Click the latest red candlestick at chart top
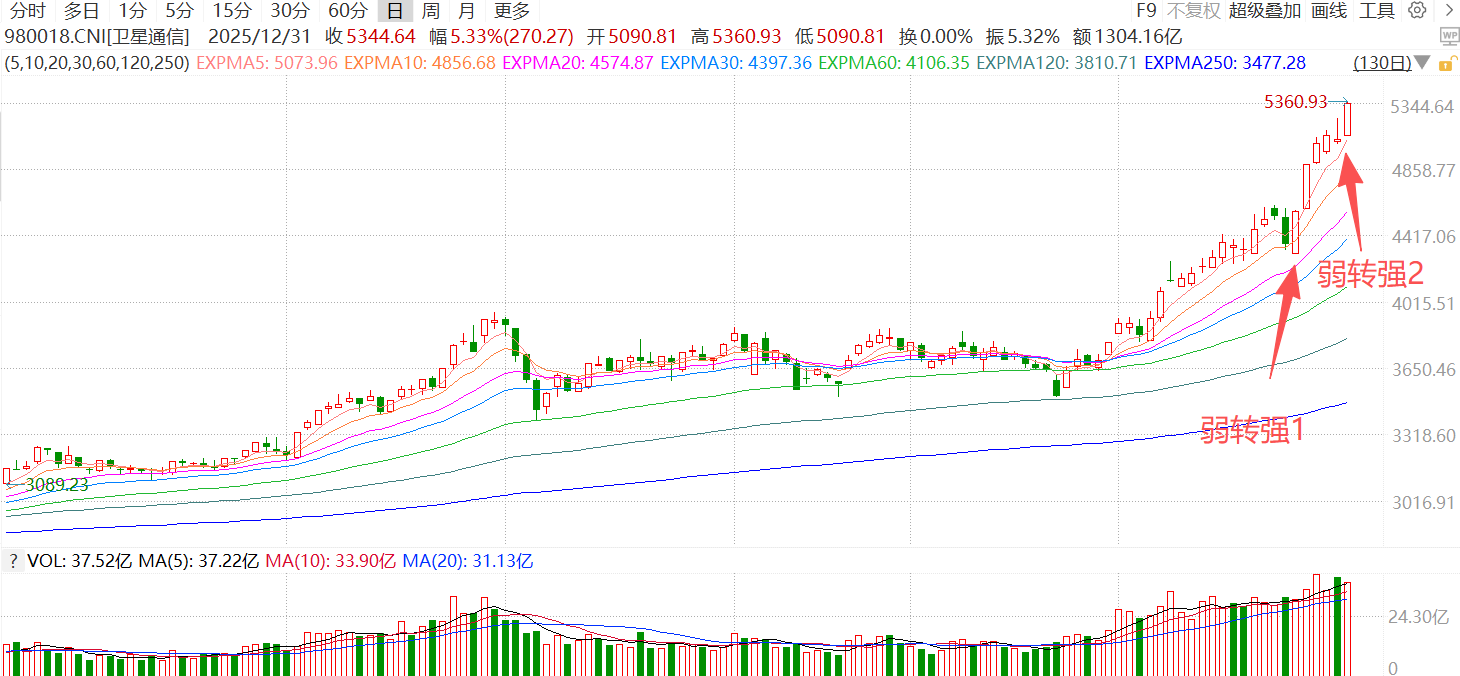 pos(1348,119)
